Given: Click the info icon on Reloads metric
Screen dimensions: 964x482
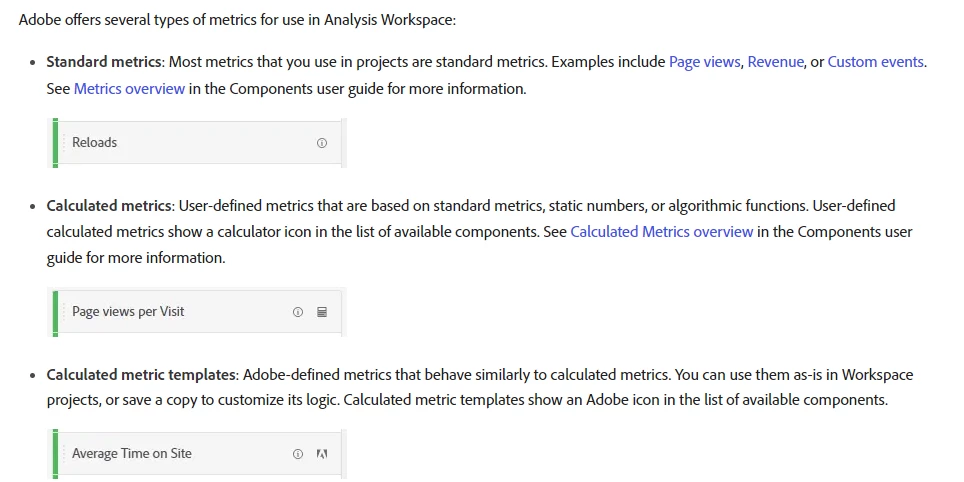Looking at the screenshot, I should 322,143.
